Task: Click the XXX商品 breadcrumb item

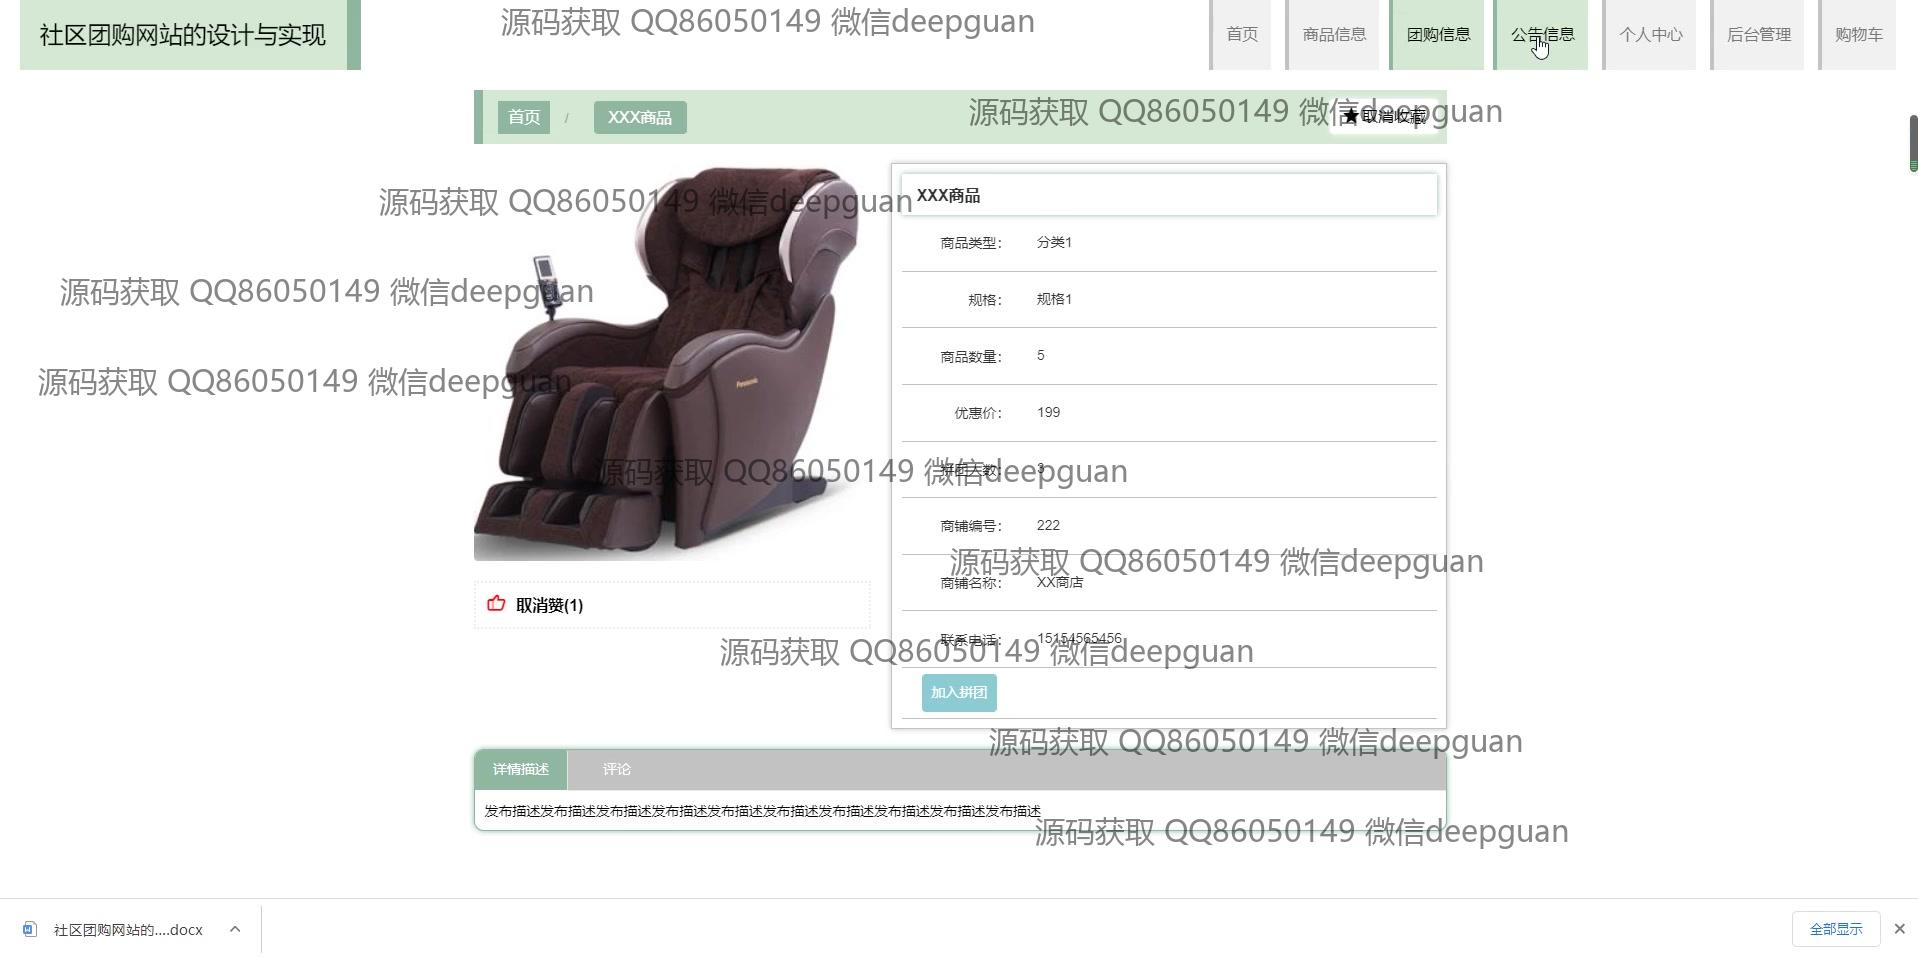Action: pyautogui.click(x=640, y=117)
